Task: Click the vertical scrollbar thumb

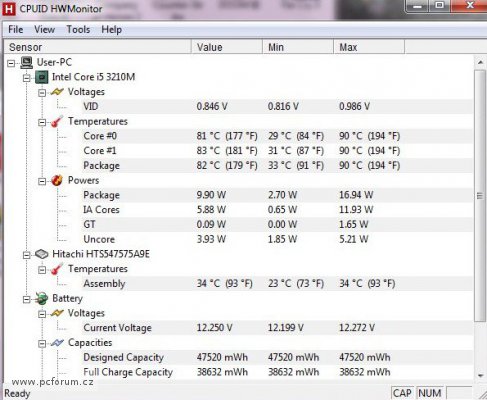Action: tap(480, 196)
